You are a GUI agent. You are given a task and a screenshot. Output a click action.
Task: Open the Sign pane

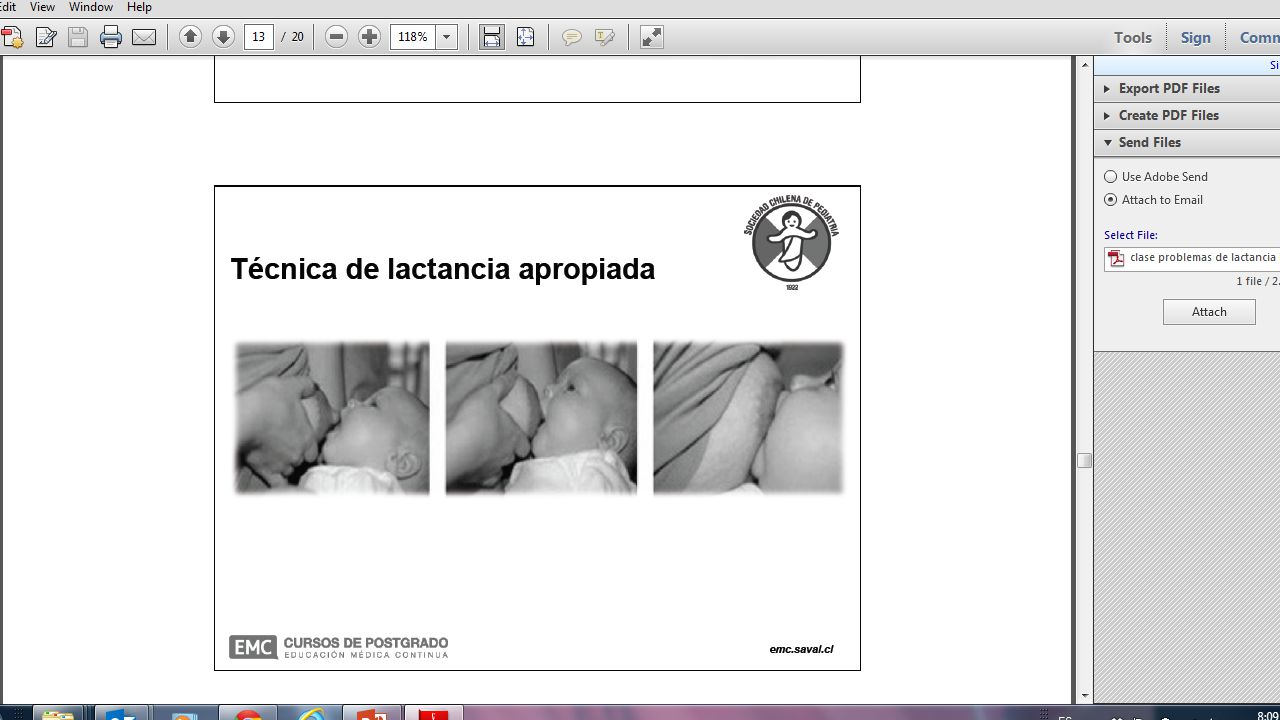1195,37
